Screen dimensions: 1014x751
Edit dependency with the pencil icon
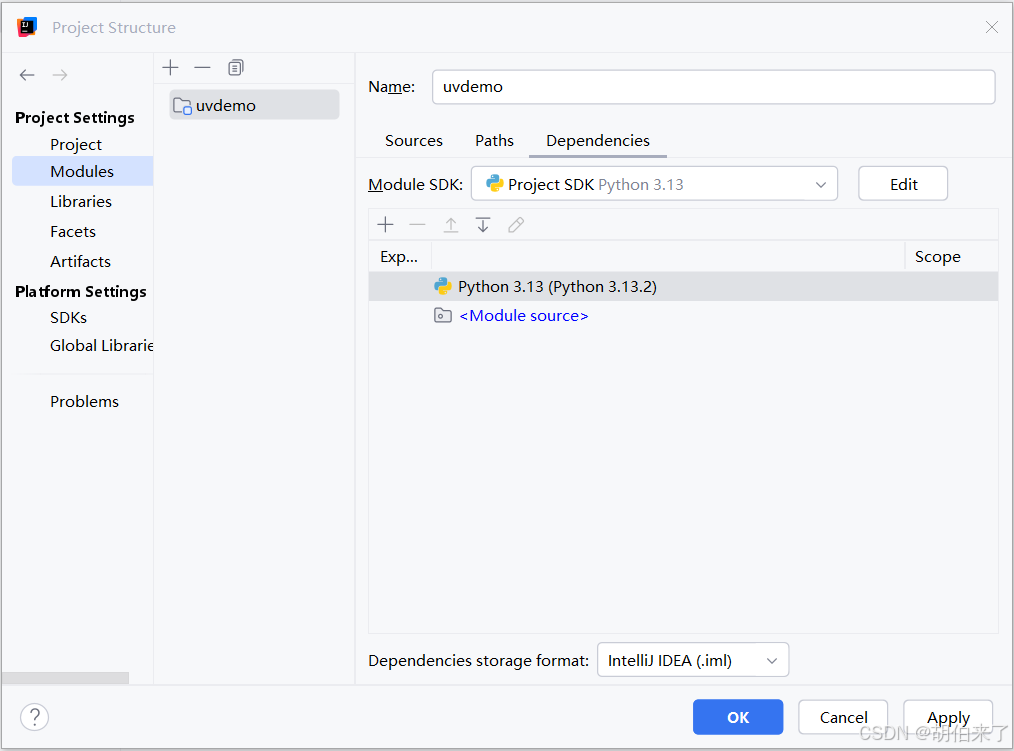(x=516, y=224)
